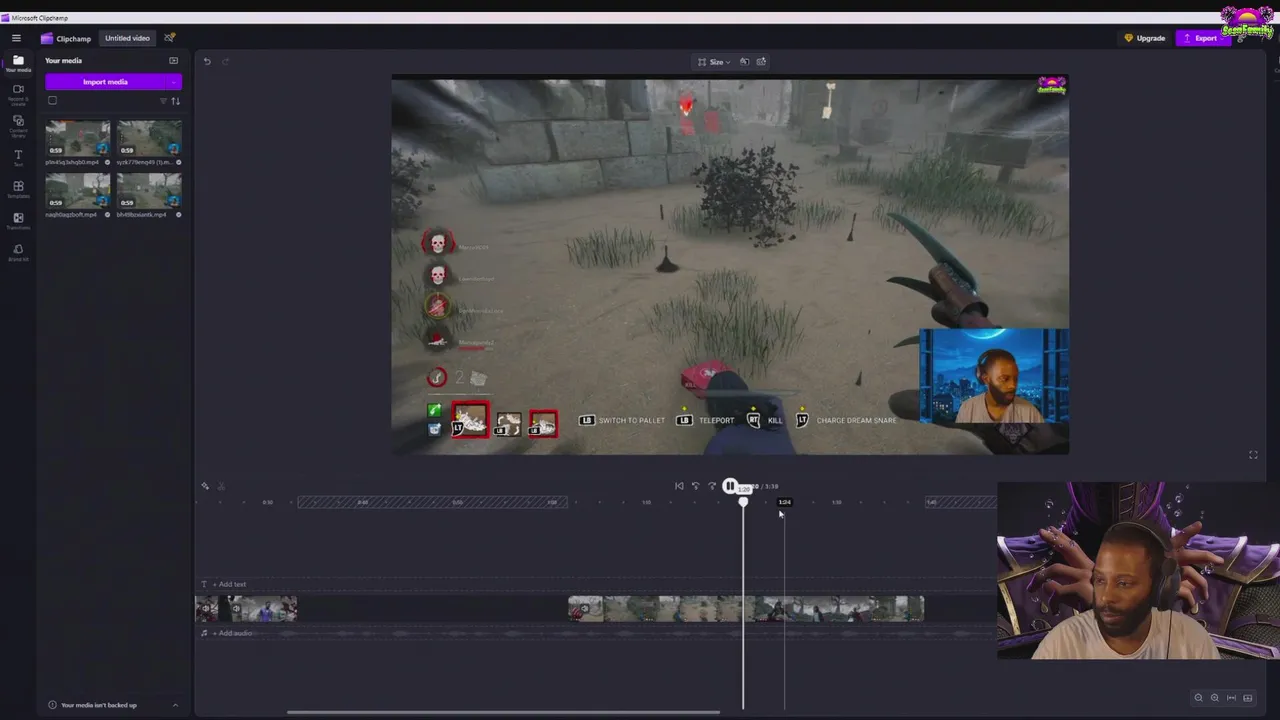Viewport: 1280px width, 720px height.
Task: Select the naqh0aqzboft.mp4 thumbnail
Action: [x=78, y=191]
